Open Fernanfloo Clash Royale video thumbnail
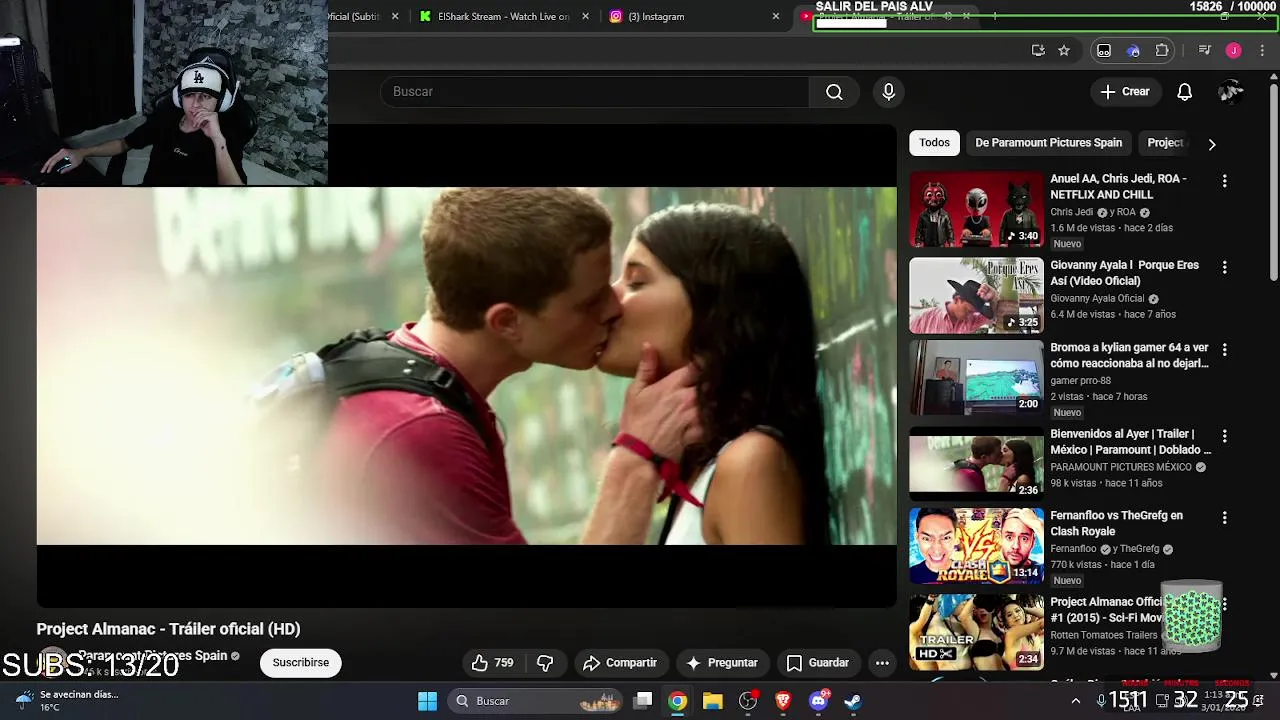This screenshot has height=720, width=1280. pos(976,546)
